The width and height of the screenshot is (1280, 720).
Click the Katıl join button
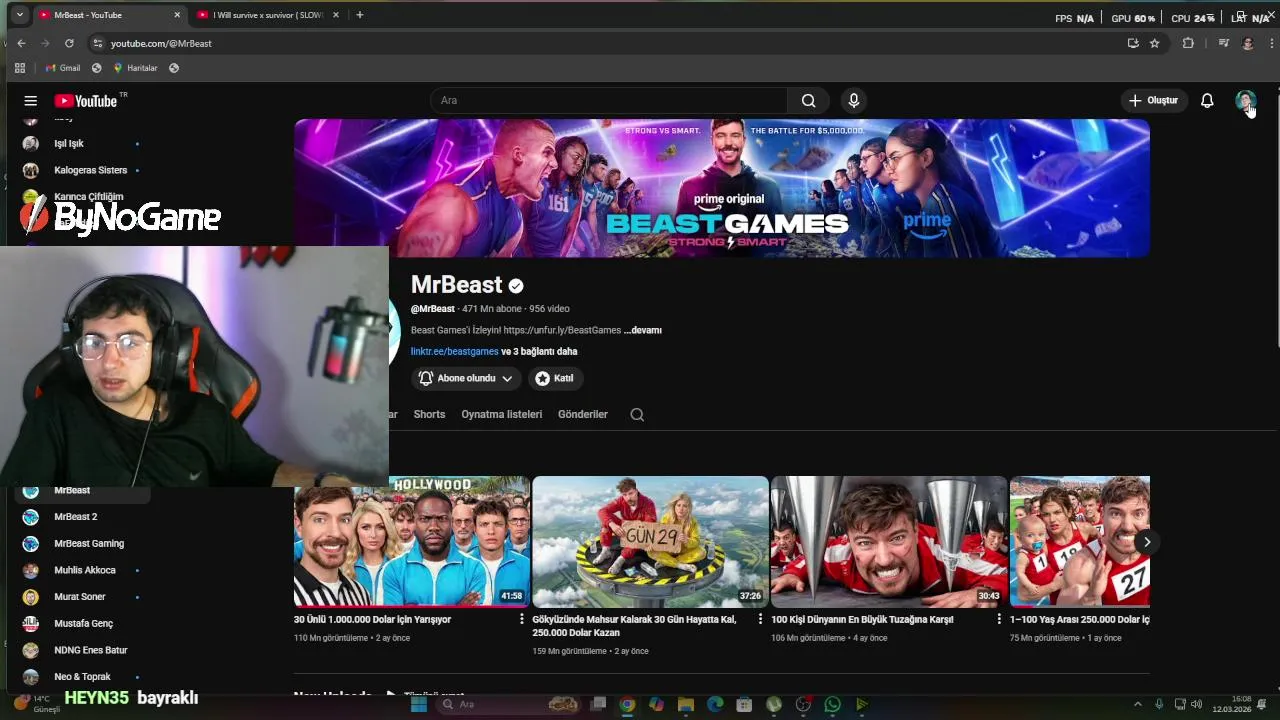pyautogui.click(x=555, y=378)
